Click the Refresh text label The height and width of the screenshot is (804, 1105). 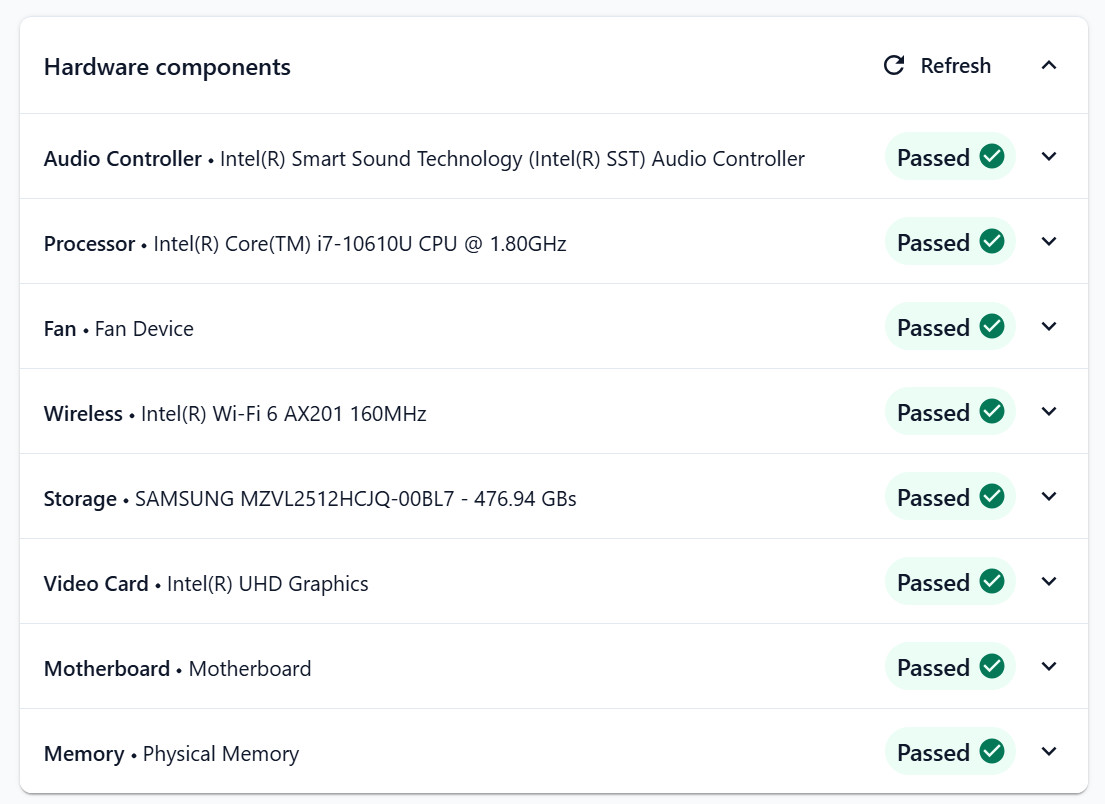coord(955,66)
